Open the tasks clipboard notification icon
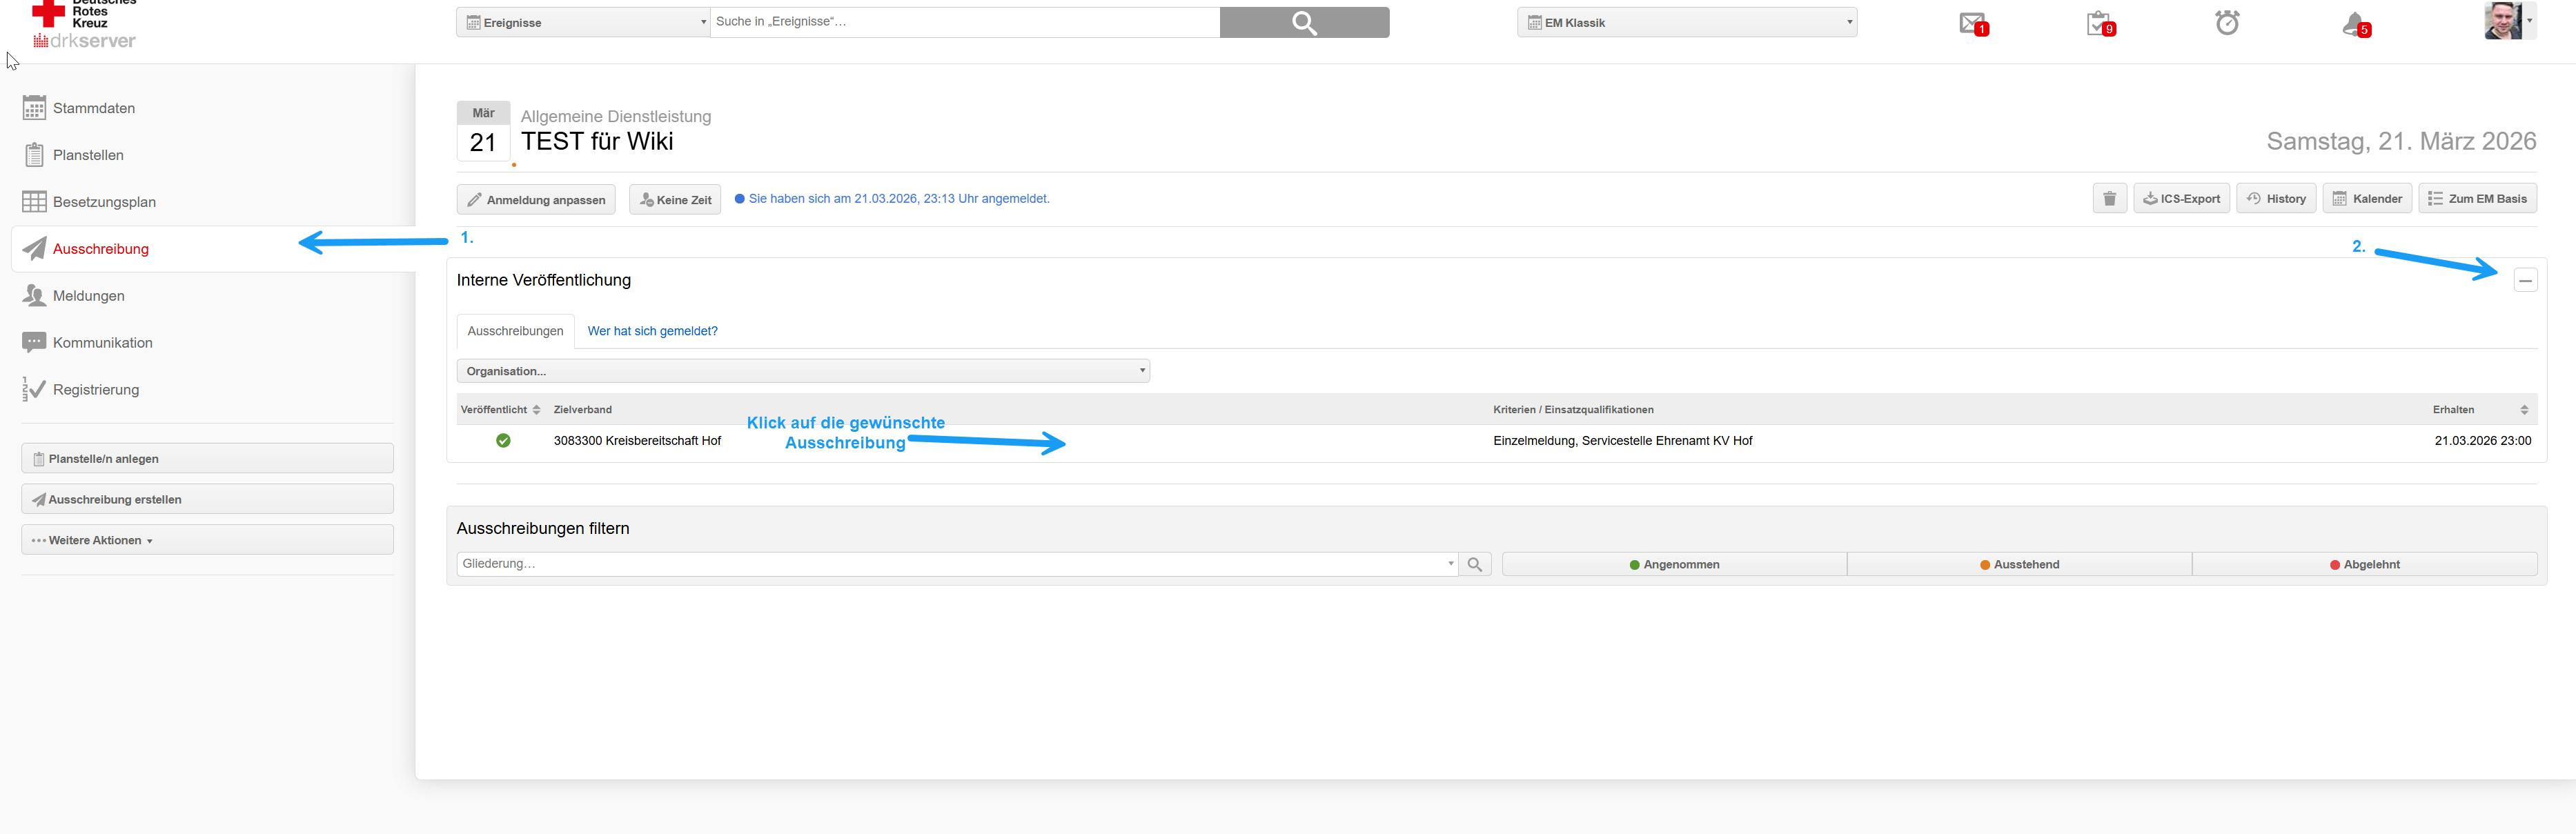Screen dimensions: 2576x834 (2099, 23)
